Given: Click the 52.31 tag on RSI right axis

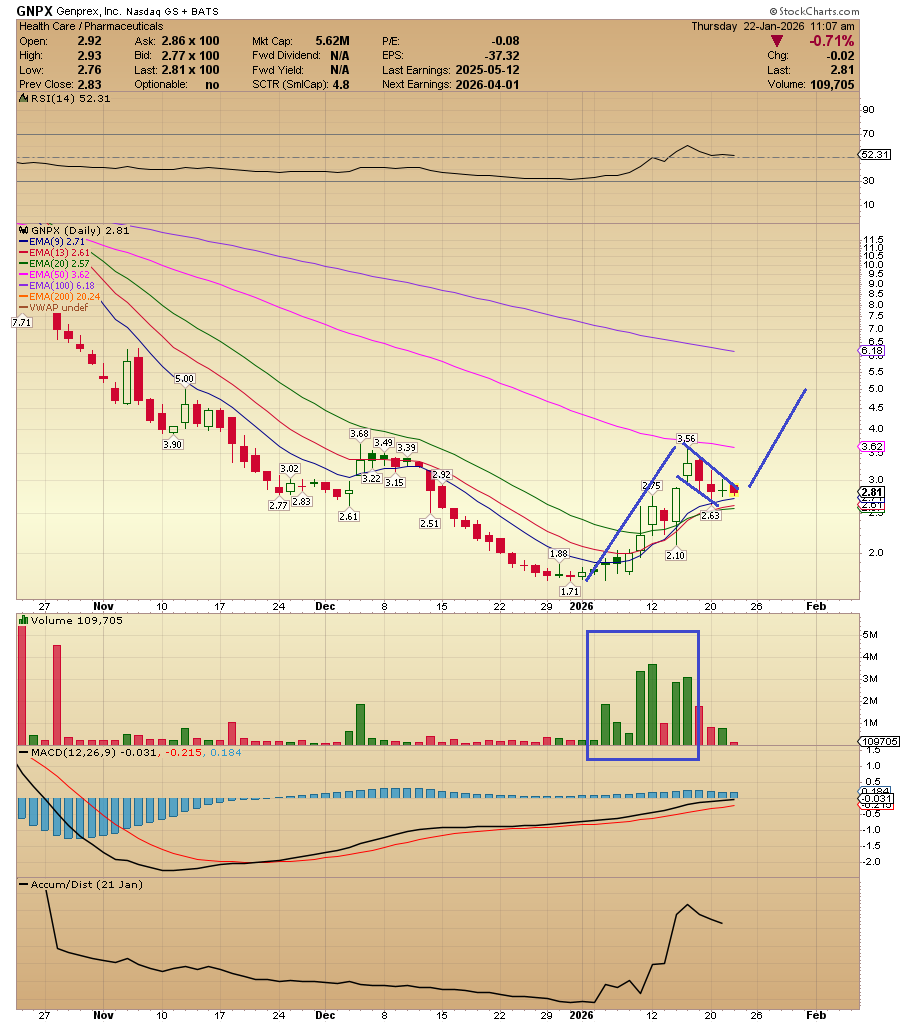Looking at the screenshot, I should (875, 155).
